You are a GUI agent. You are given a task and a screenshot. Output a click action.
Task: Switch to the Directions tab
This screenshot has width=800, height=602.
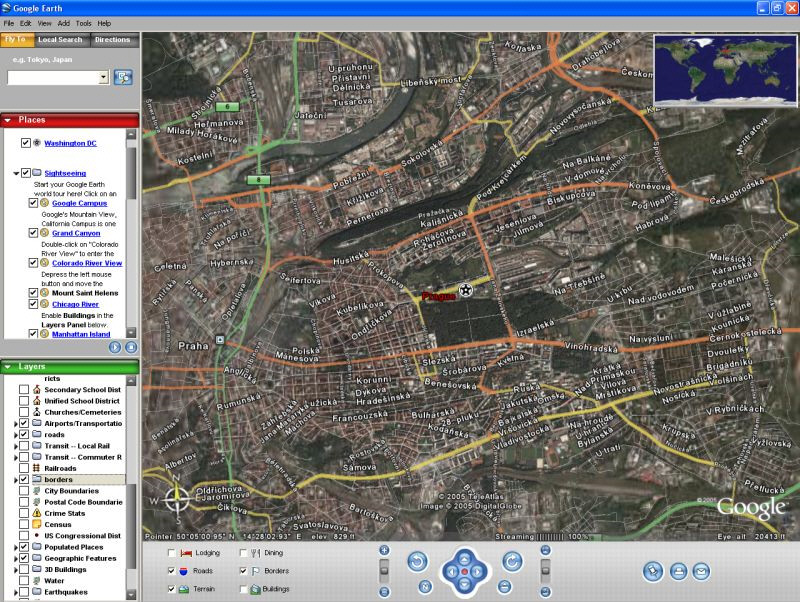coord(113,40)
